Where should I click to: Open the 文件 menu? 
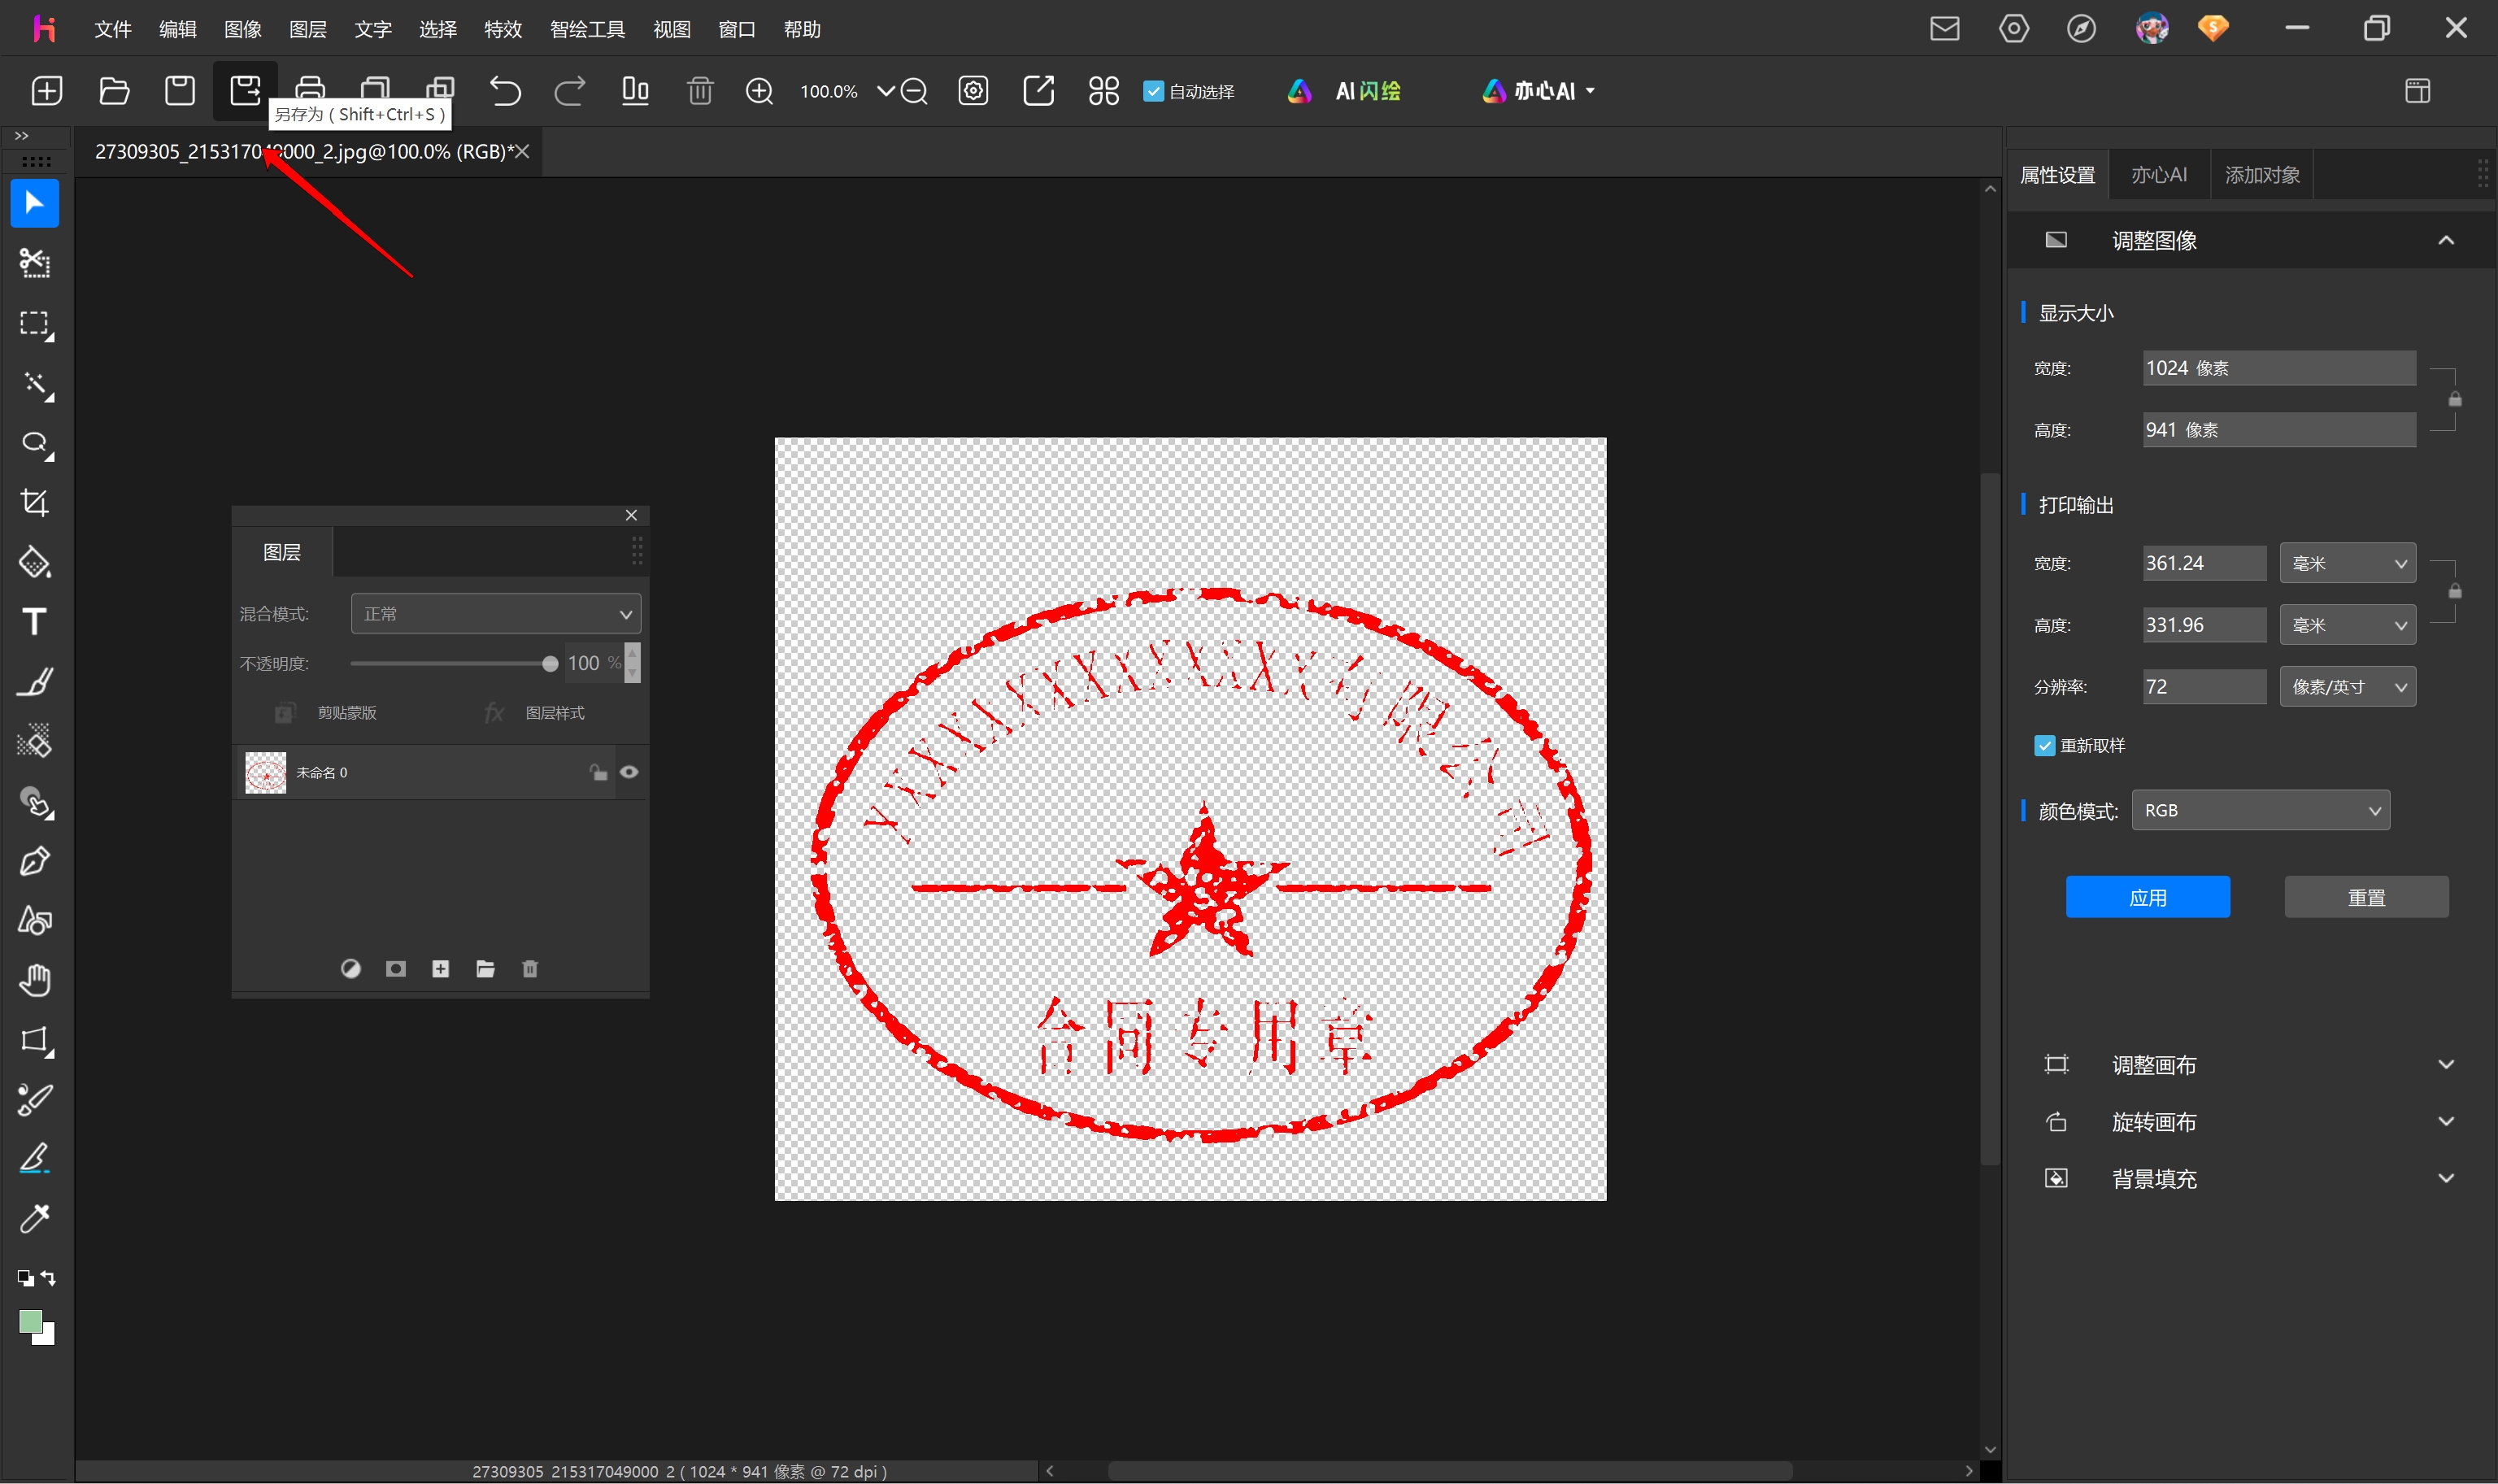(113, 29)
